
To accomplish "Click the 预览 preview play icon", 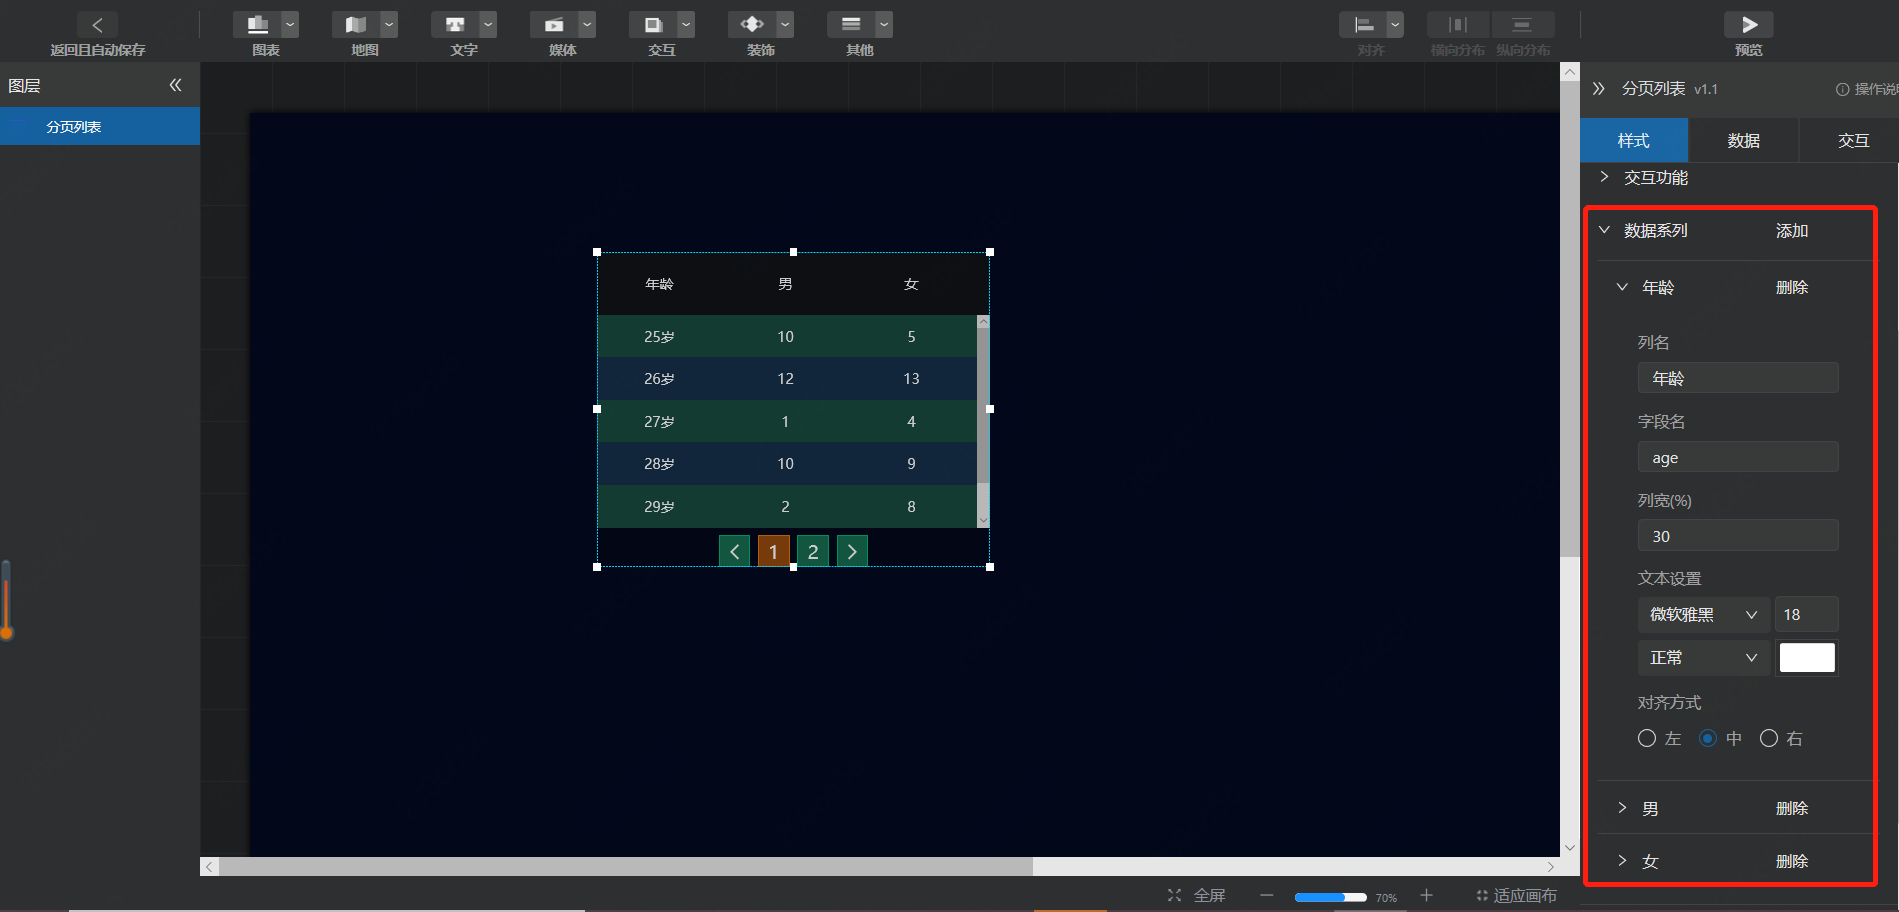I will coord(1749,25).
